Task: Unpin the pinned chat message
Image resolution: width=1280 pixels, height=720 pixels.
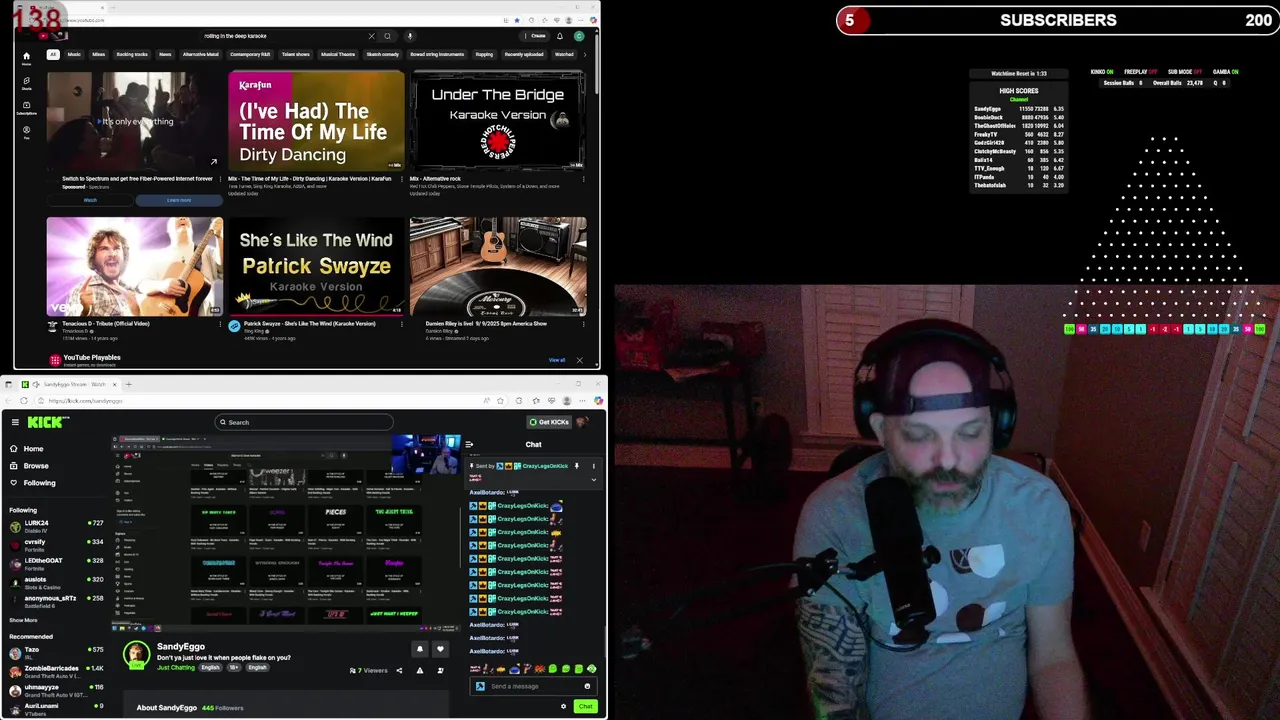Action: coord(577,466)
